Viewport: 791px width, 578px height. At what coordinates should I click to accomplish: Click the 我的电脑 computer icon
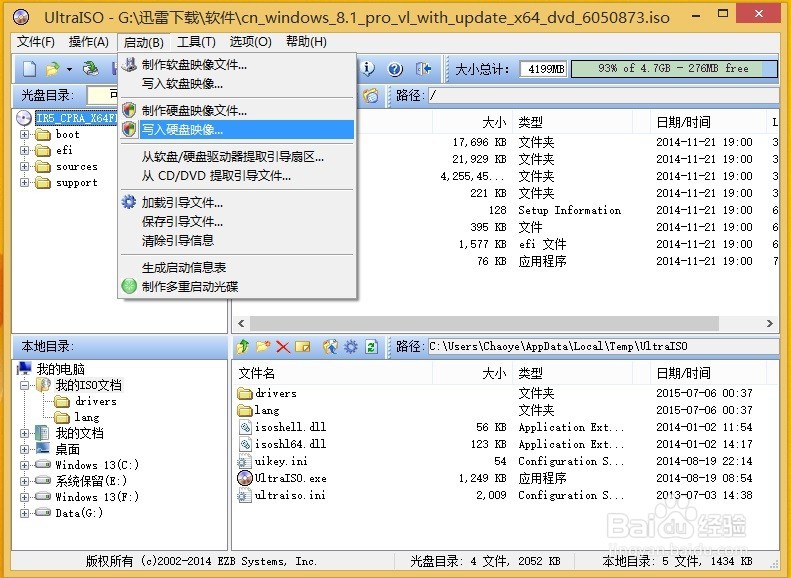click(24, 369)
